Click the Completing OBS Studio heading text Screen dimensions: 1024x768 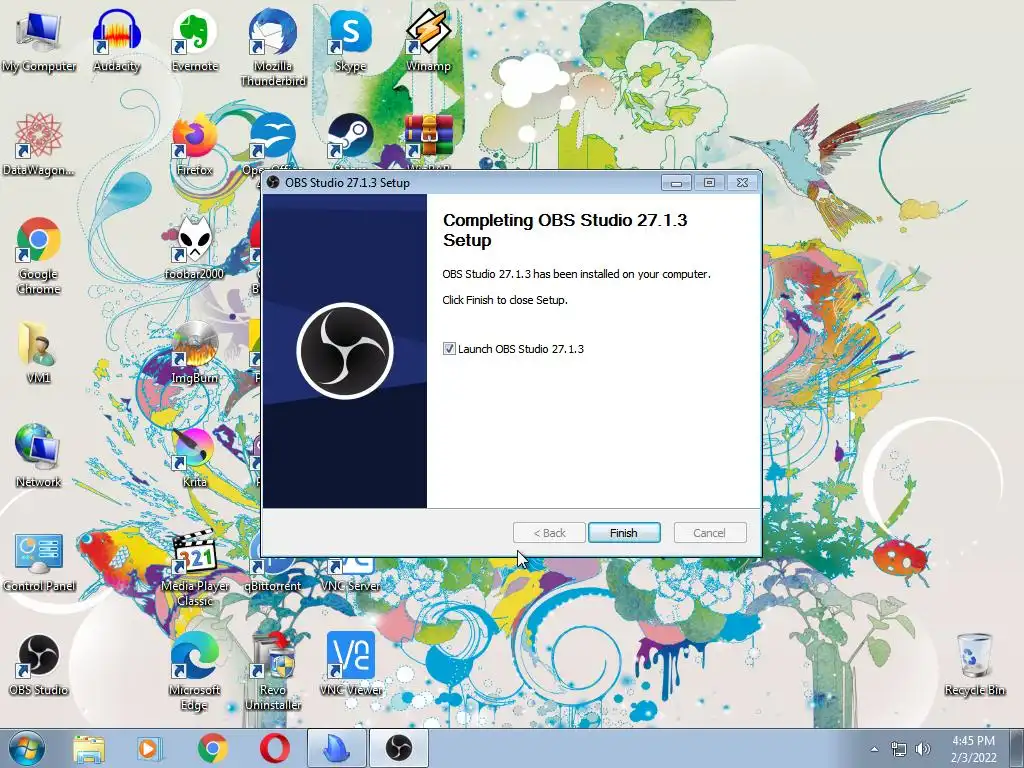click(x=565, y=230)
